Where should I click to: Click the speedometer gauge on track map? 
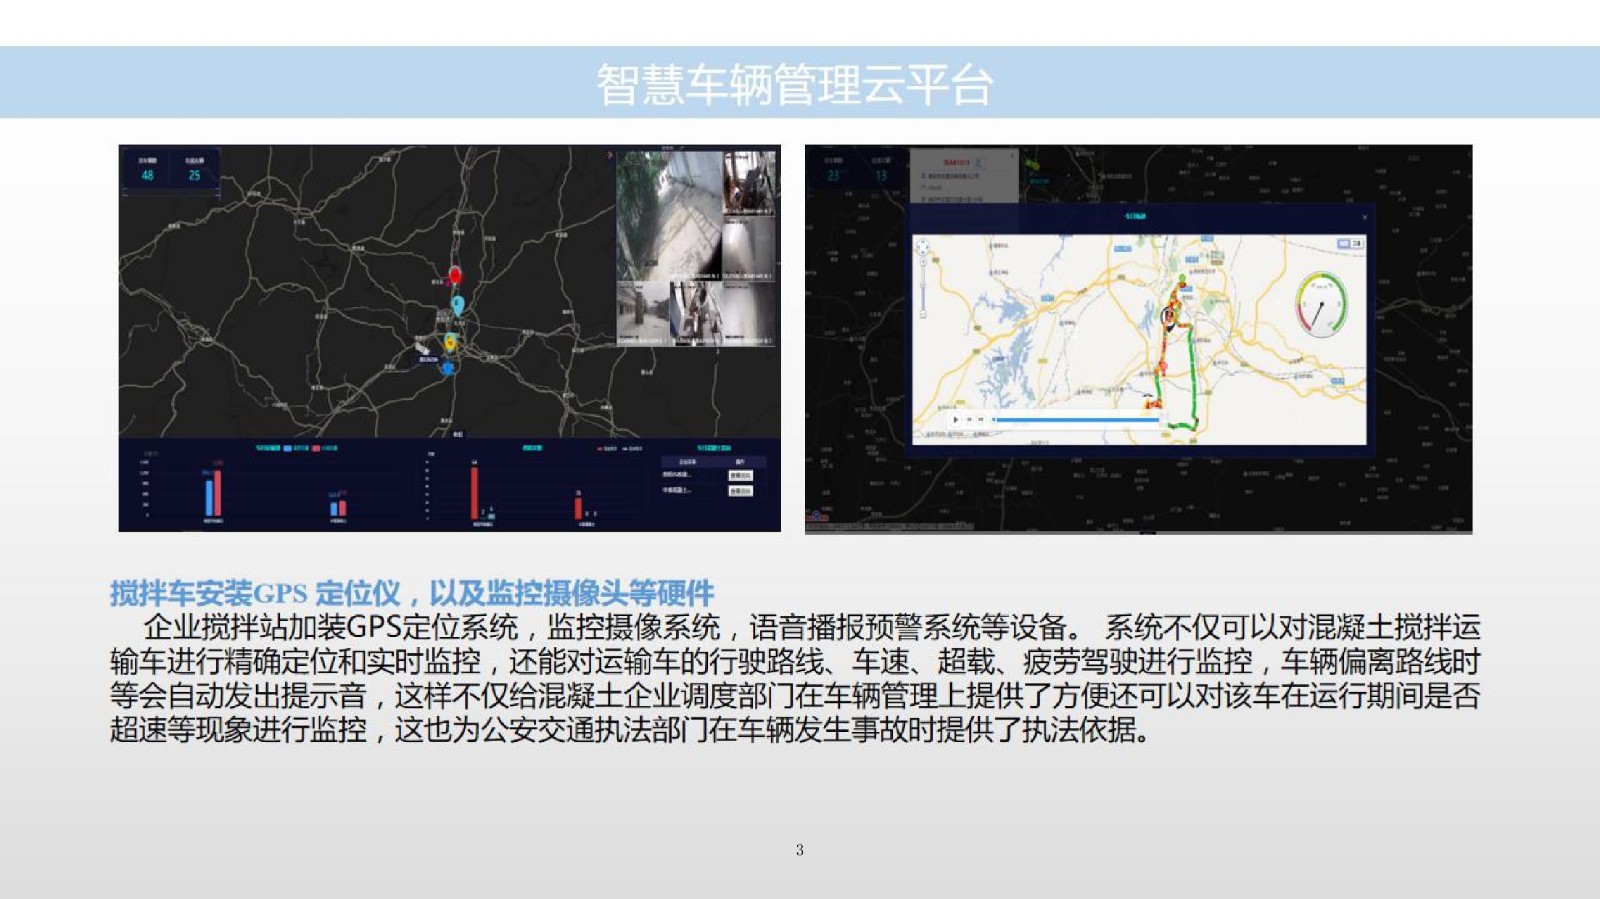click(x=1321, y=304)
